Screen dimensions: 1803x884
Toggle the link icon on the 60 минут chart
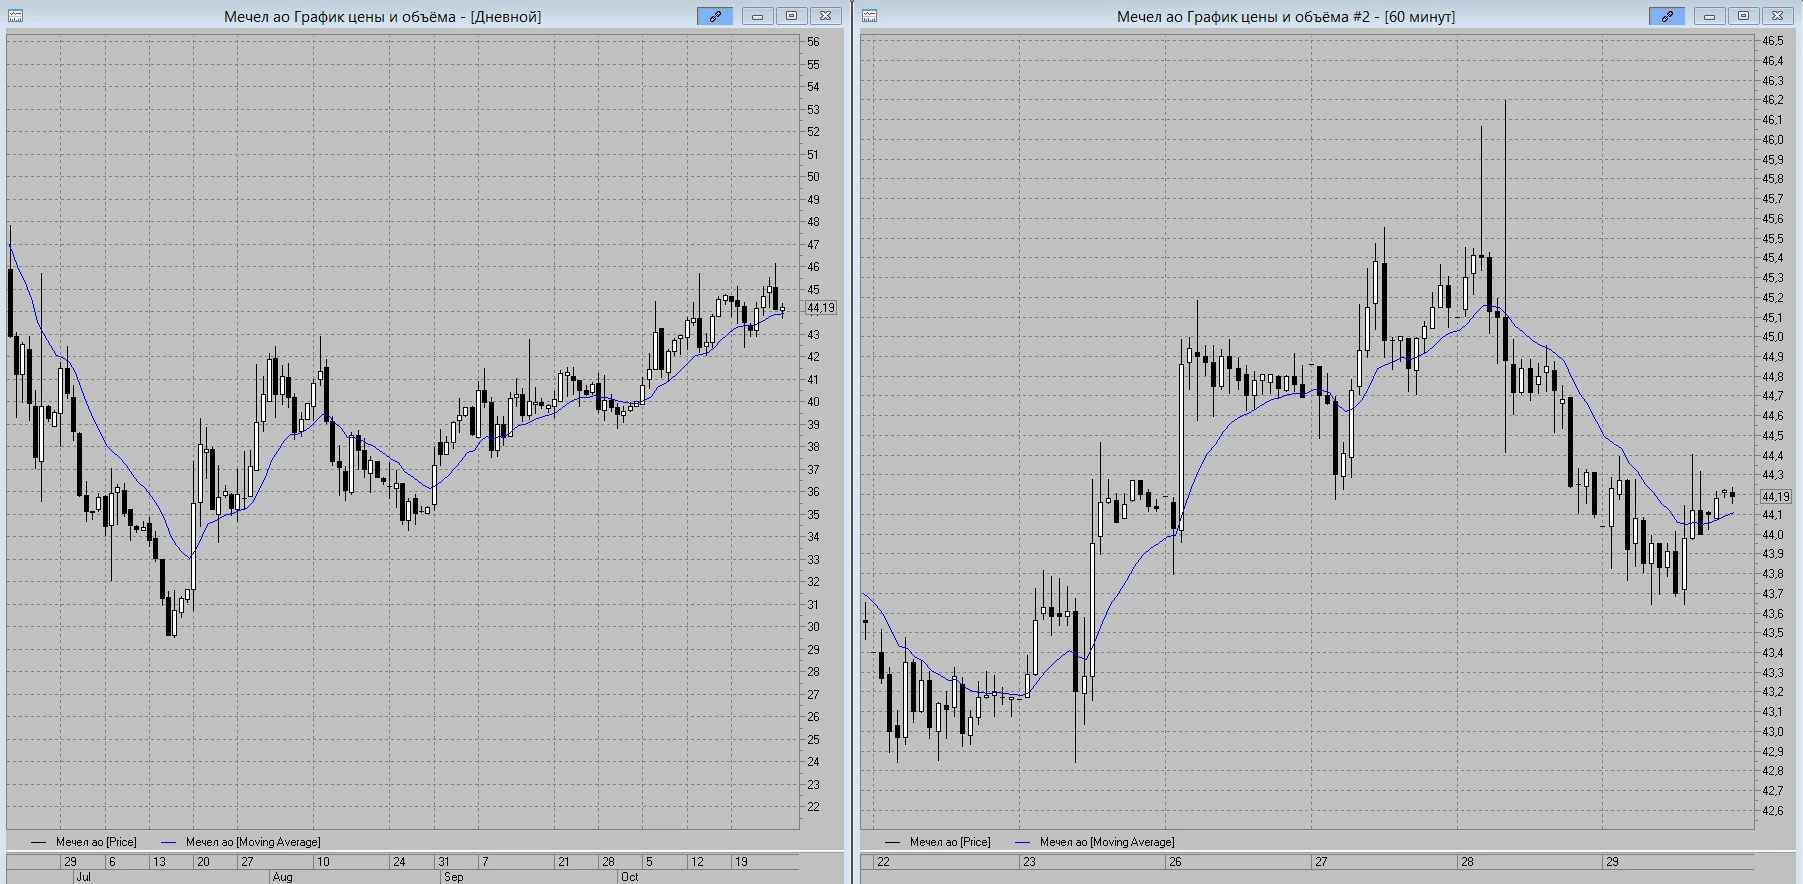pos(1667,16)
